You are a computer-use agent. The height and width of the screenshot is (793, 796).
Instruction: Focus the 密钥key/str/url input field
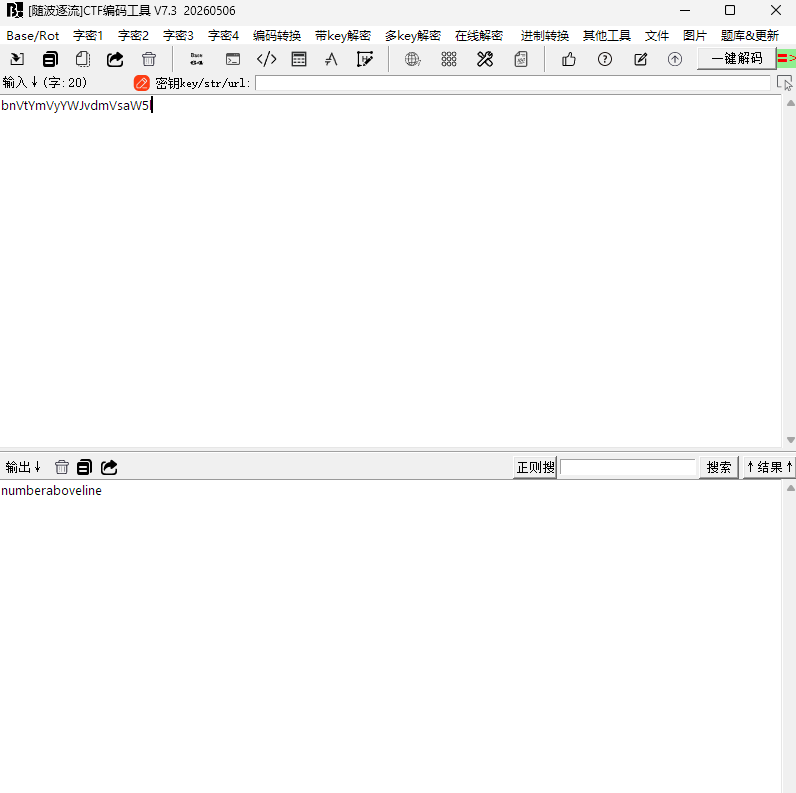pyautogui.click(x=513, y=83)
